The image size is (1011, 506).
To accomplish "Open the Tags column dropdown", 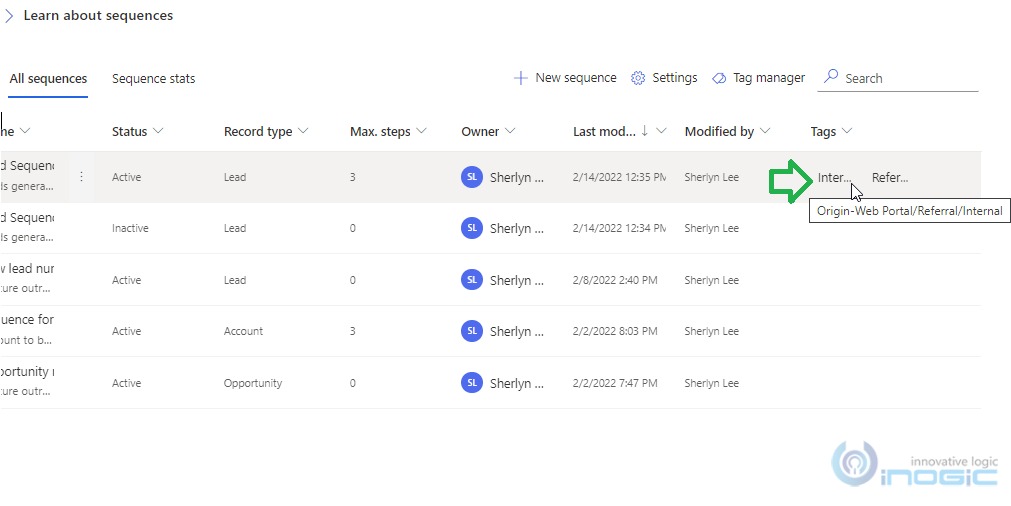I will click(x=847, y=131).
